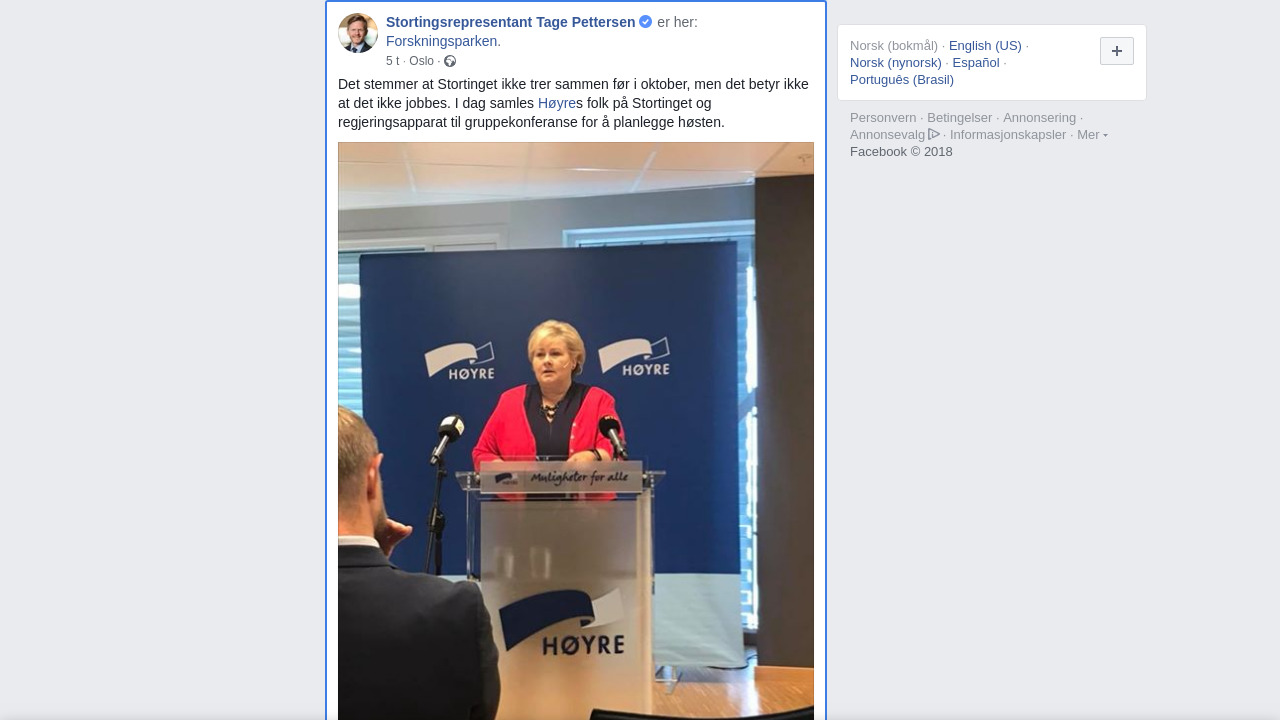Click the plus button for more languages

[x=1117, y=51]
